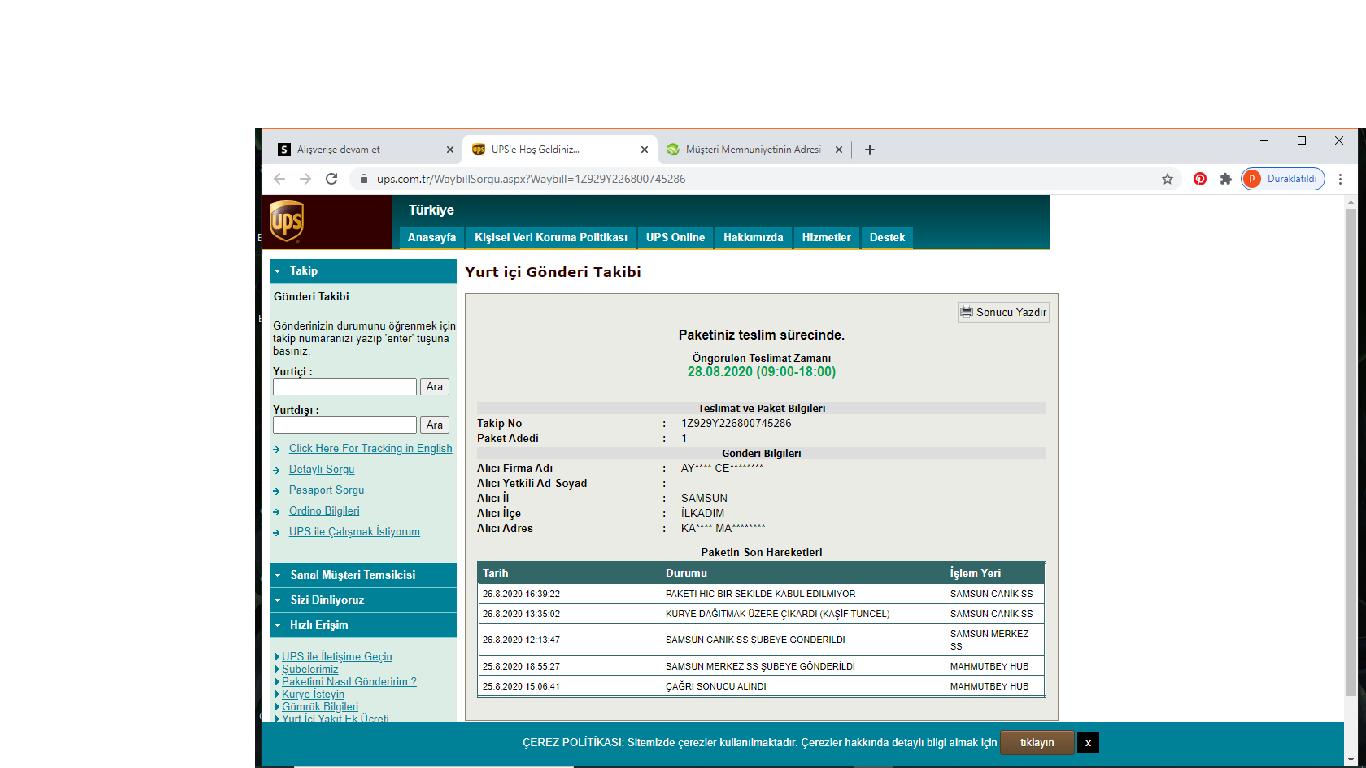Viewport: 1366px width, 768px height.
Task: Open Kişisel Veri Koruma Politikası menu
Action: tap(551, 237)
